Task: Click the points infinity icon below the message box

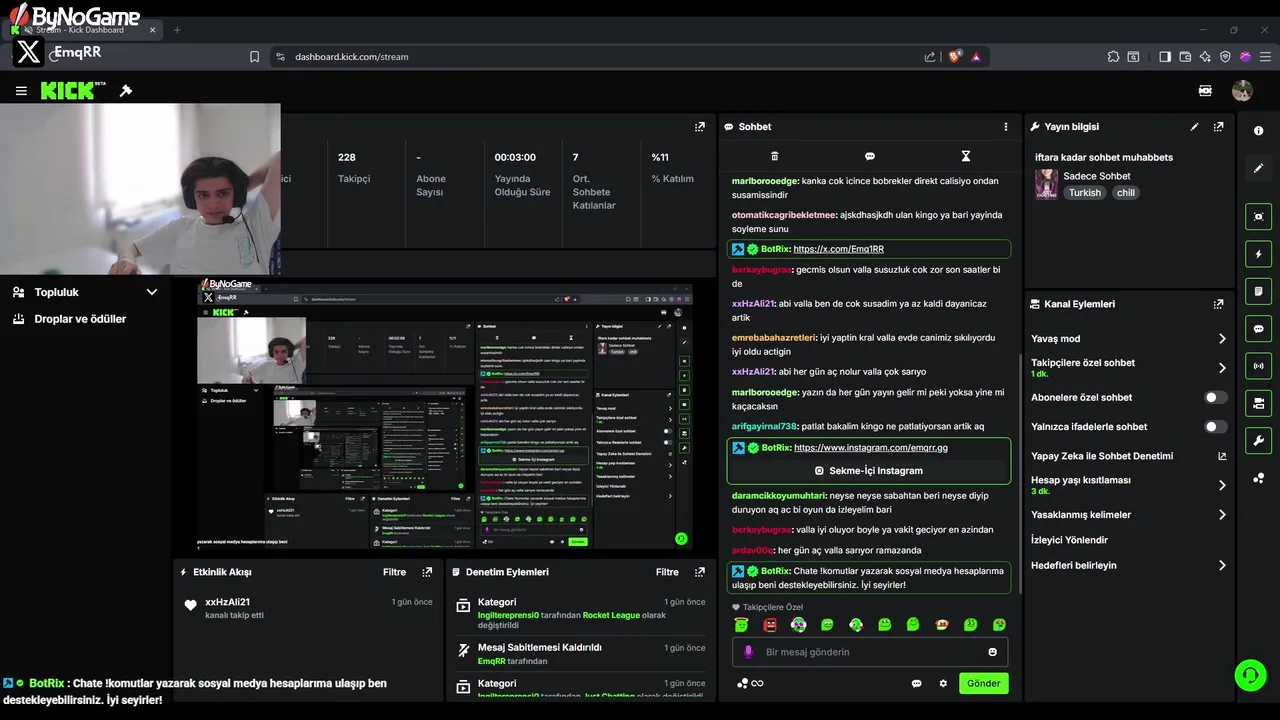Action: click(x=750, y=683)
